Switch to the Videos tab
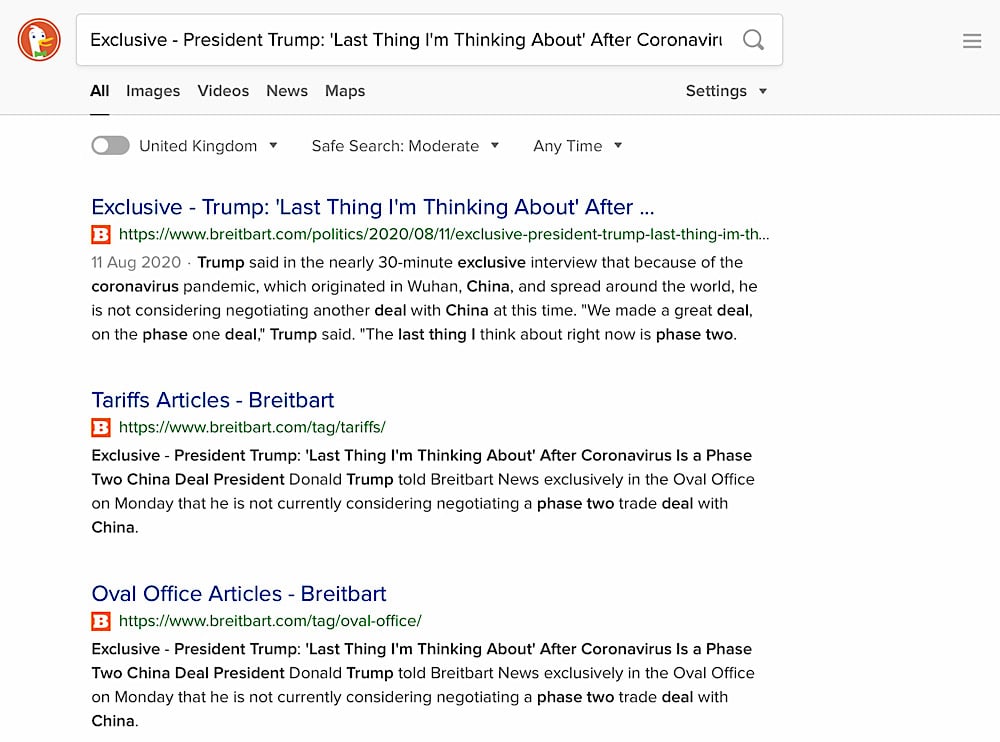Screen dimensions: 1000x742 [x=223, y=91]
